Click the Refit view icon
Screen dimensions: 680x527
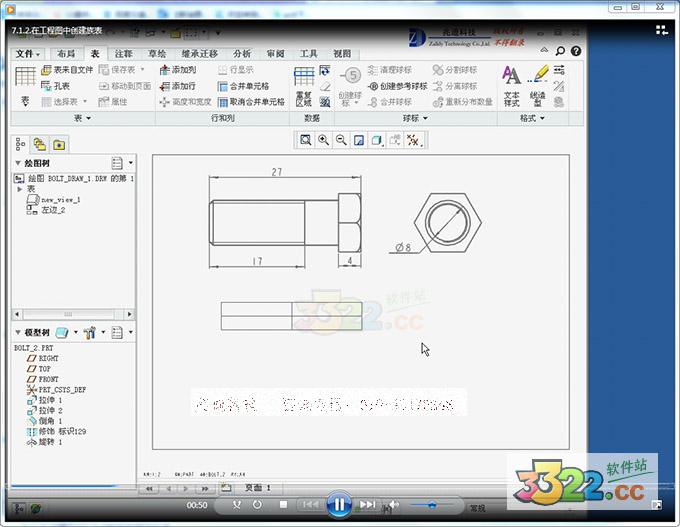pos(306,141)
